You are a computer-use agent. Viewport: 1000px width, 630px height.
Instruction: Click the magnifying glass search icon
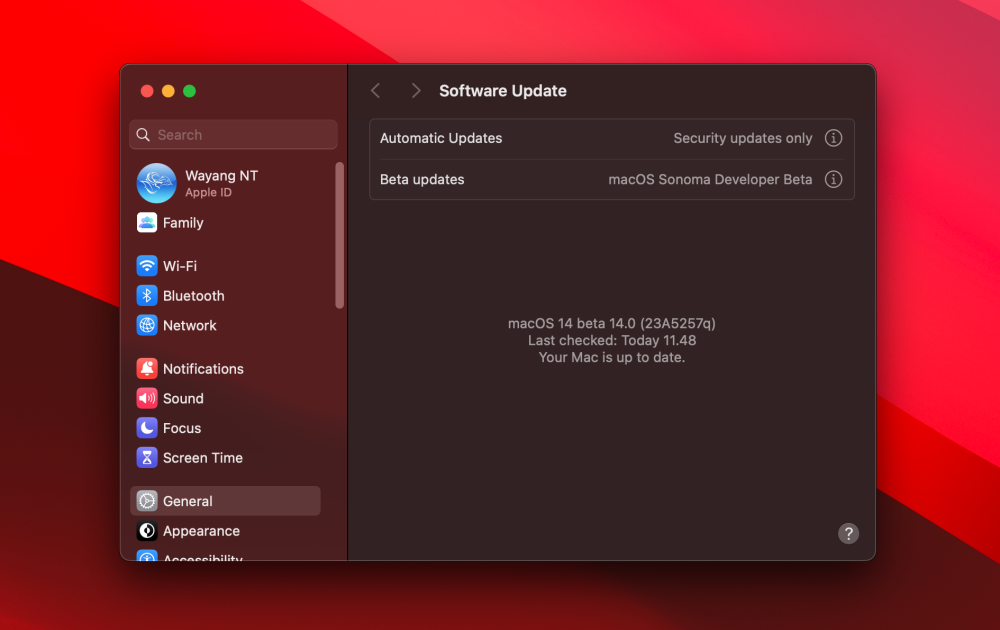(x=143, y=135)
